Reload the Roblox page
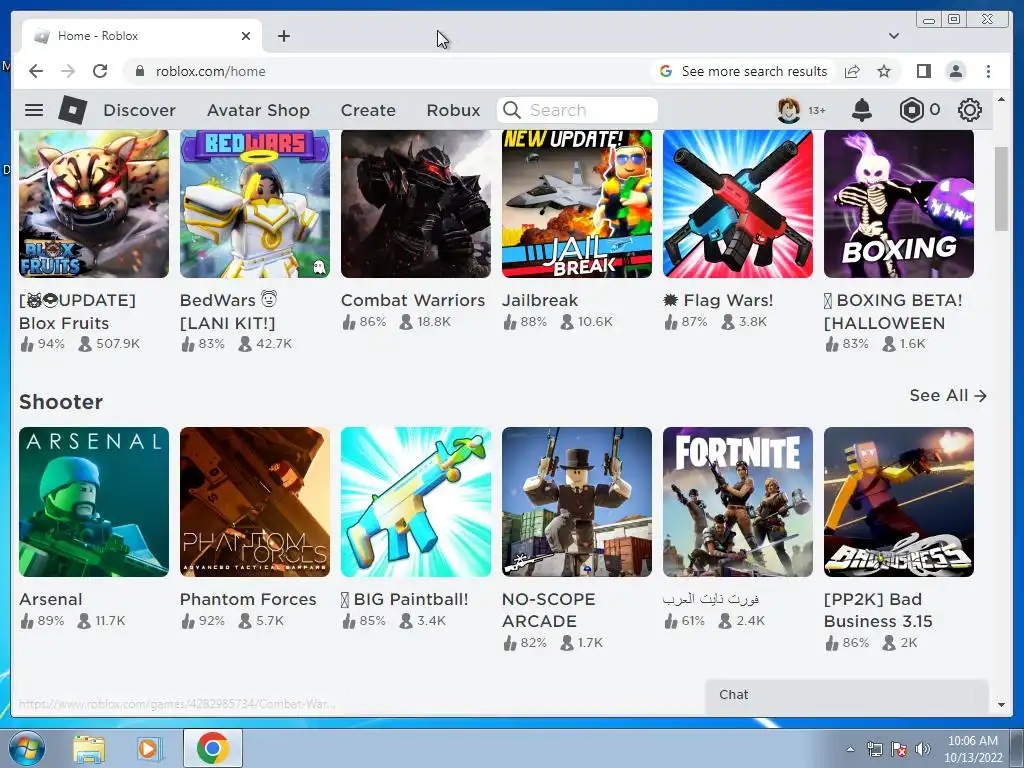 click(x=100, y=71)
